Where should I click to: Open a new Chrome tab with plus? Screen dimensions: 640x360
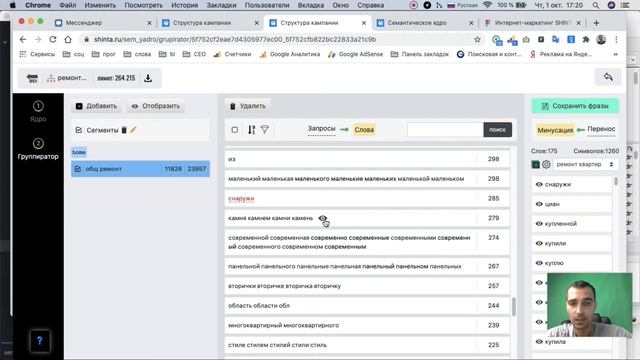(x=596, y=23)
